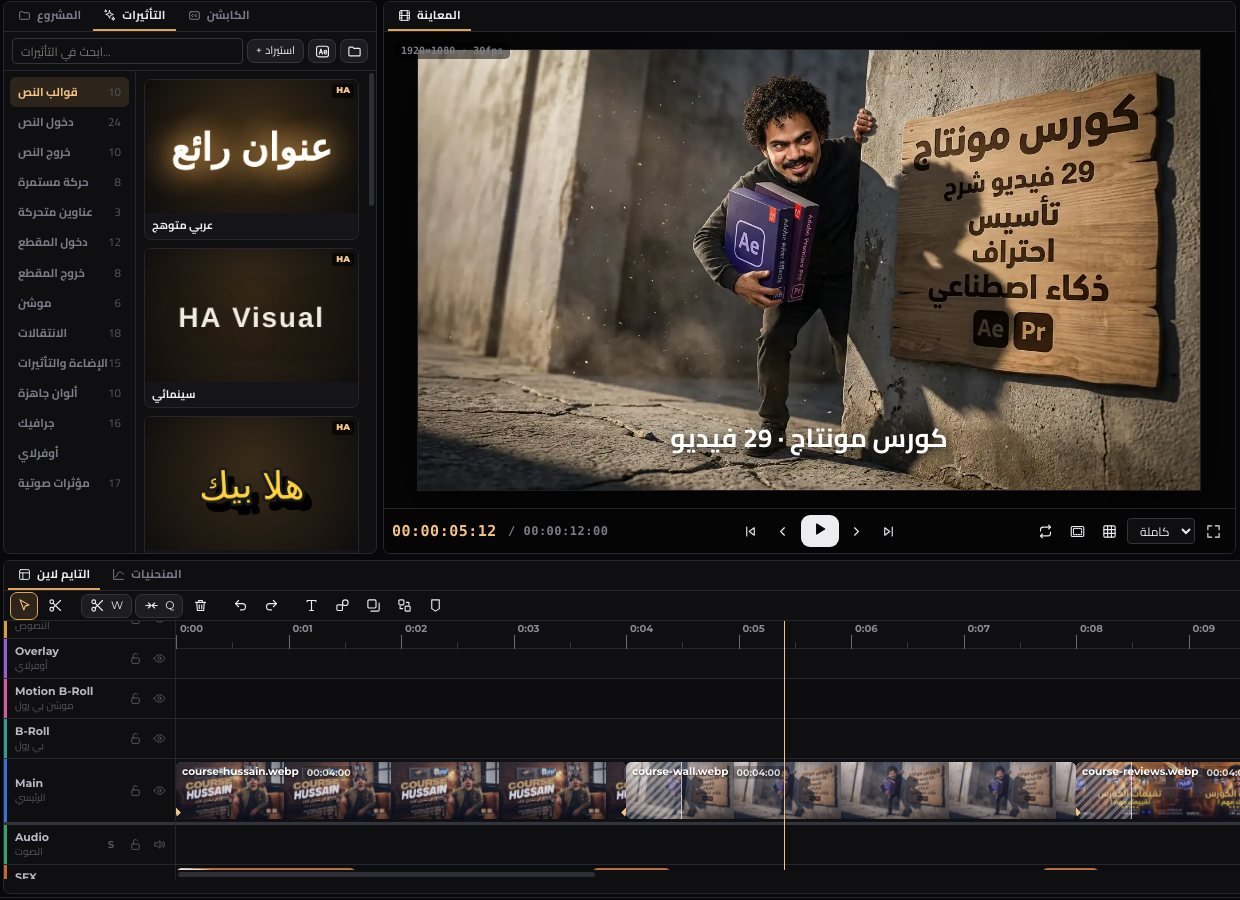Select the ألوان جاهزة category
1240x900 pixels.
[69, 393]
